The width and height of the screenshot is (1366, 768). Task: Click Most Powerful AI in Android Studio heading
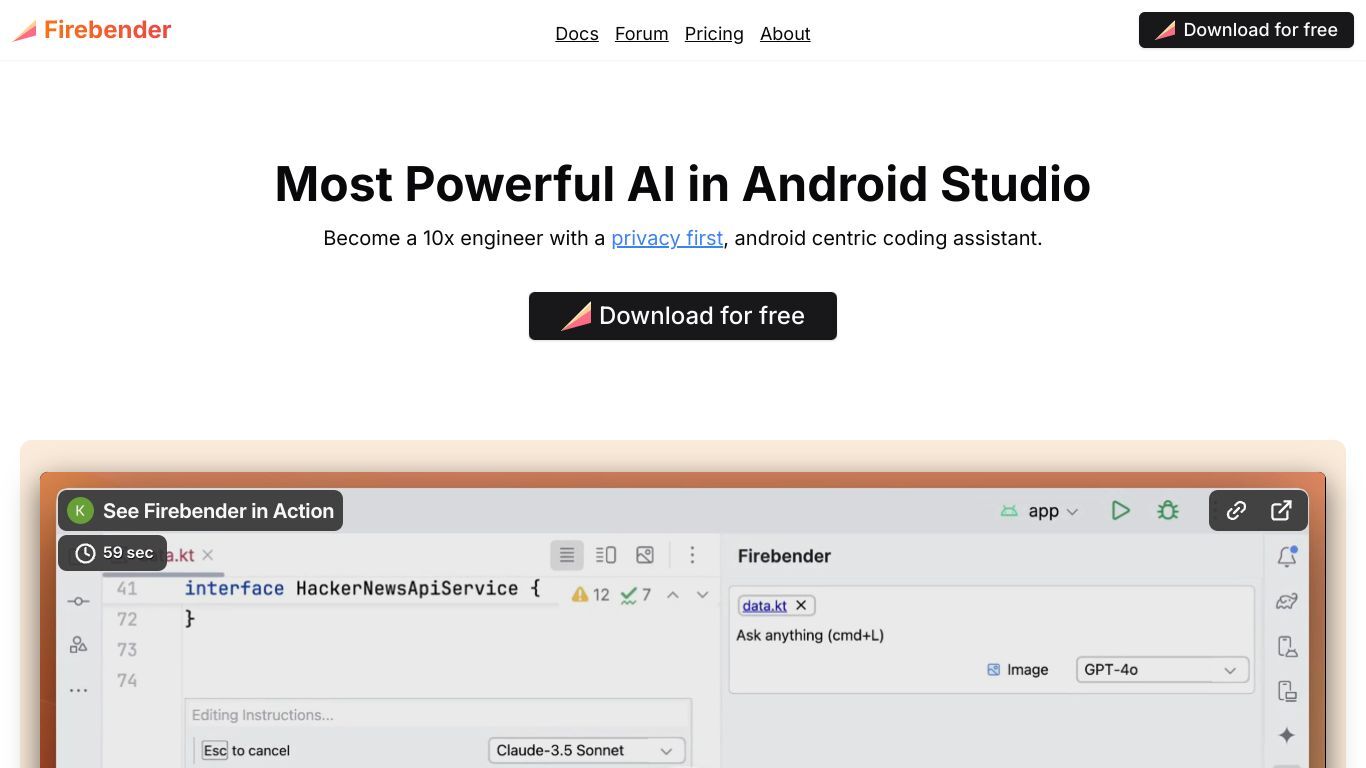point(683,184)
